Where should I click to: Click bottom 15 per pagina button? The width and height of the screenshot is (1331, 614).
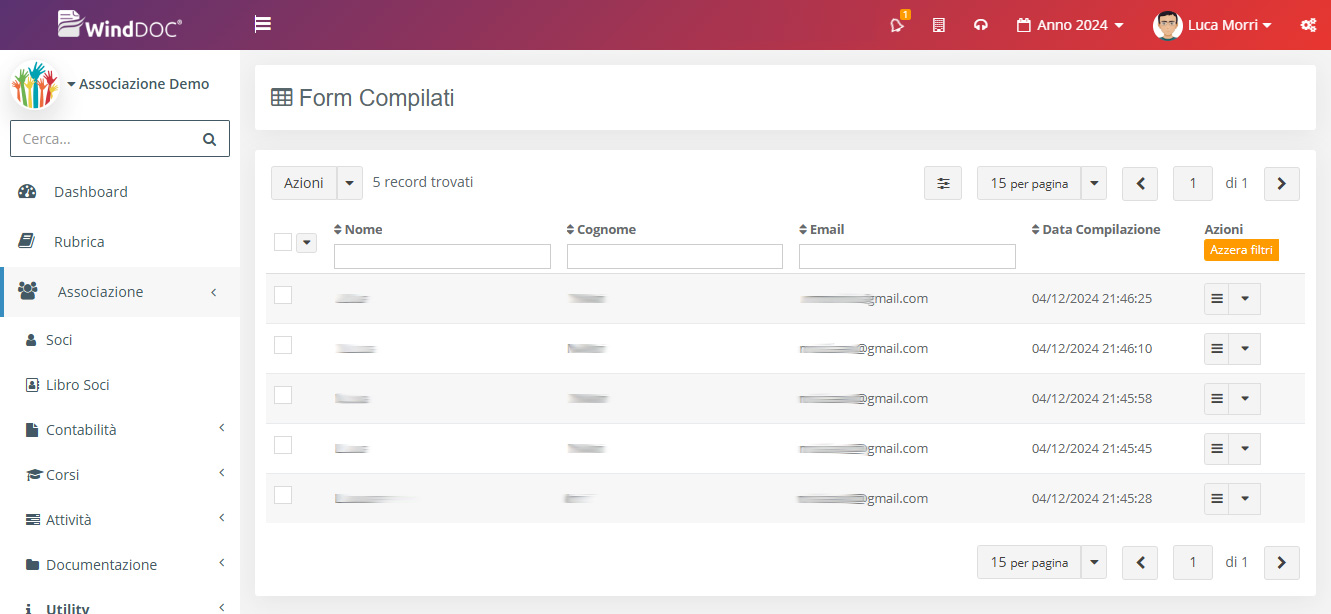coord(1029,562)
